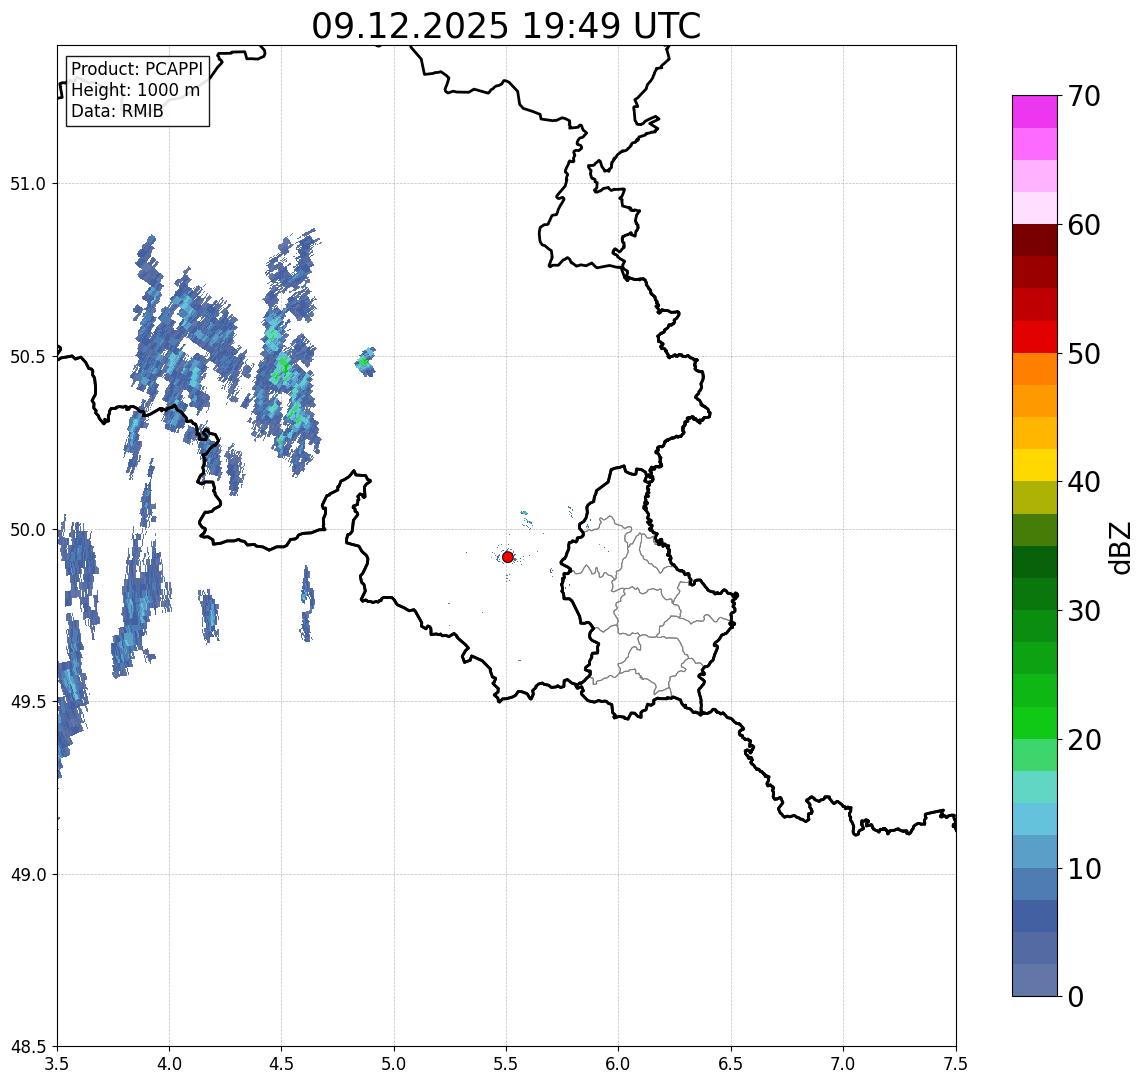The width and height of the screenshot is (1145, 1084).
Task: Click the 3.5 longitude axis label
Action: [x=57, y=1064]
